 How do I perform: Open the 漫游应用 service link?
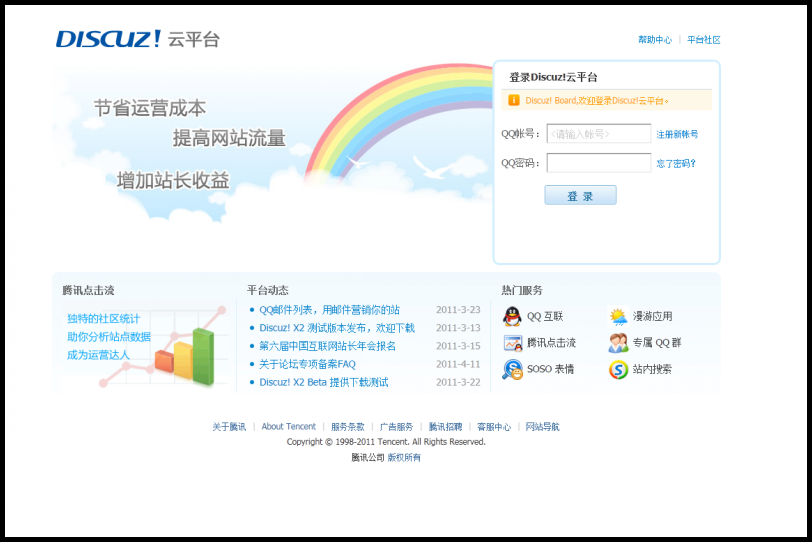point(652,316)
